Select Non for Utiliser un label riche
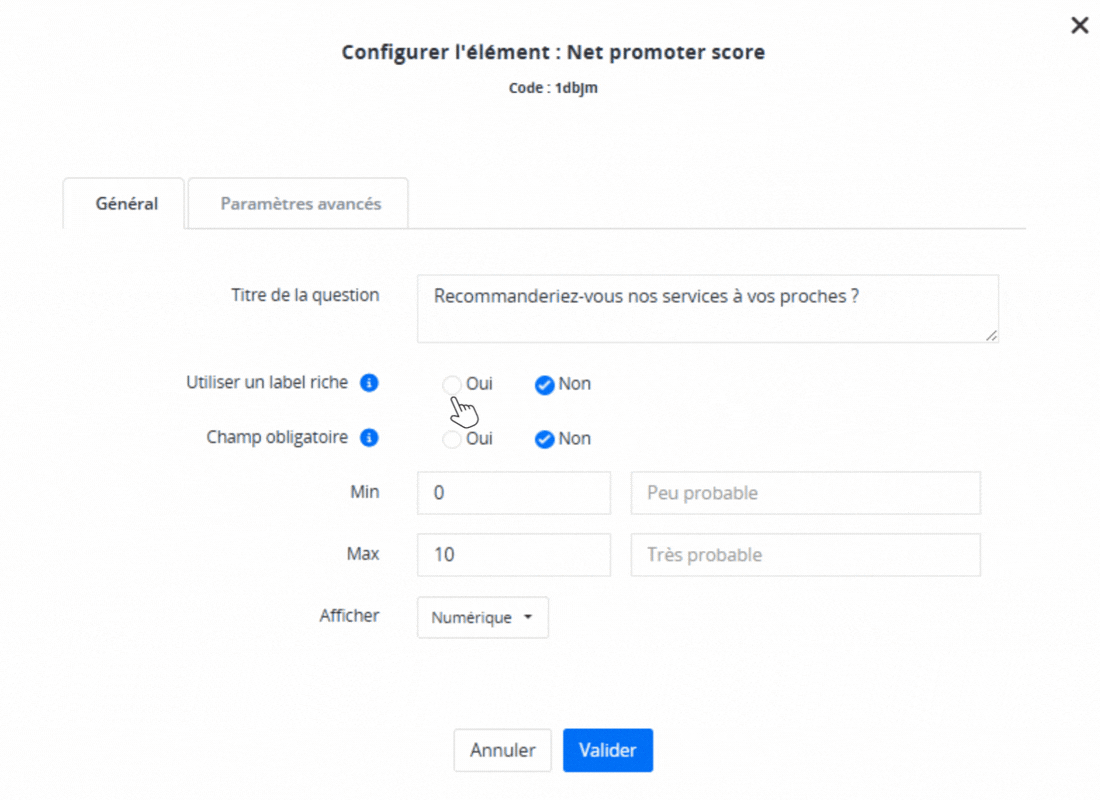This screenshot has width=1100, height=800. [545, 385]
